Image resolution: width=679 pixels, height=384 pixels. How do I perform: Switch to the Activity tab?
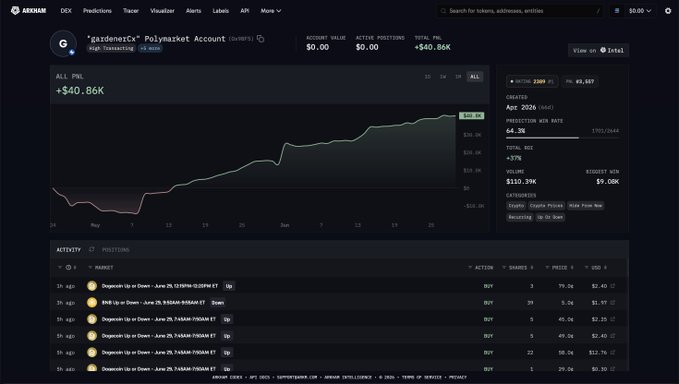tap(68, 250)
